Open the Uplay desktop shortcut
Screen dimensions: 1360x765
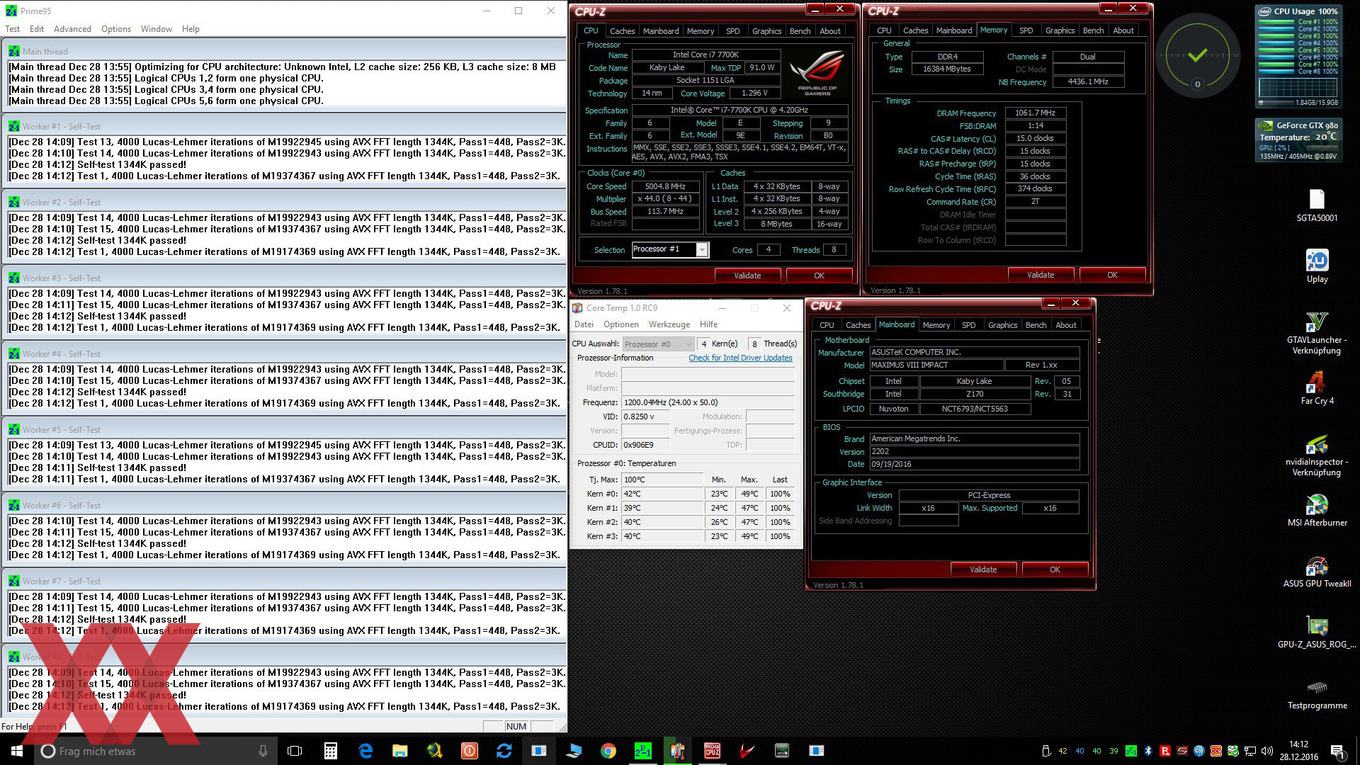pyautogui.click(x=1317, y=265)
